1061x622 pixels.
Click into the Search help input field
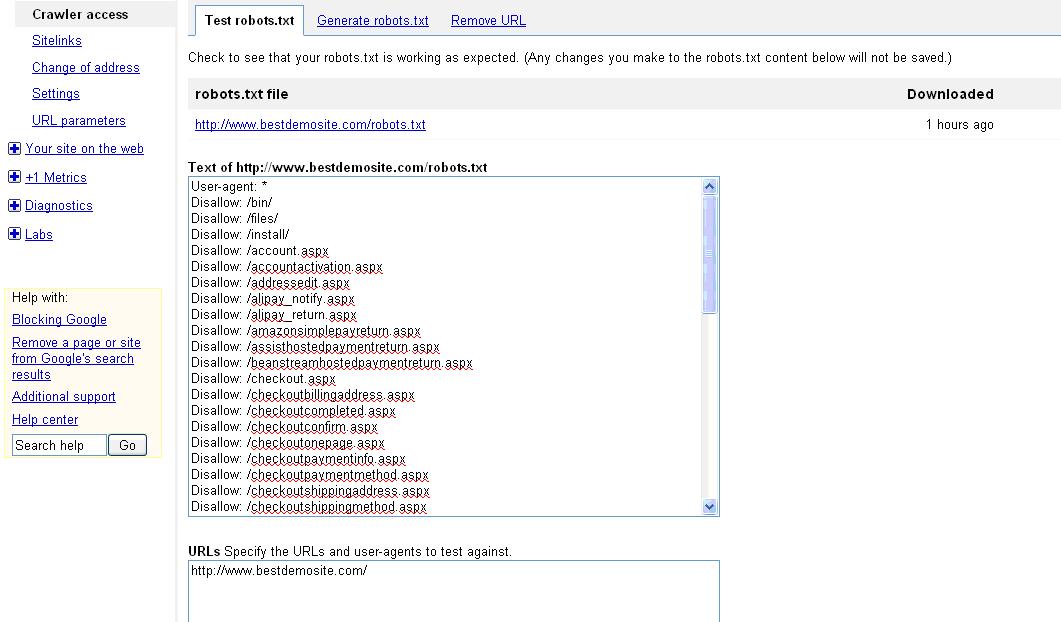tap(59, 445)
